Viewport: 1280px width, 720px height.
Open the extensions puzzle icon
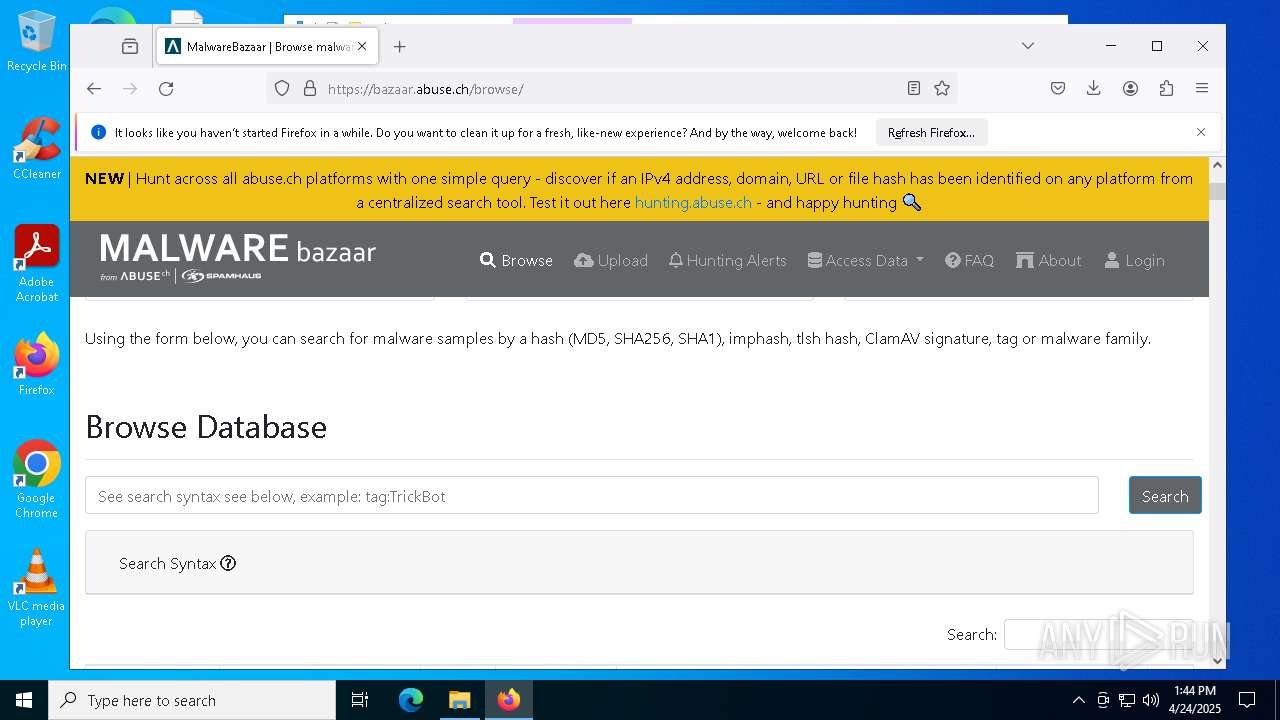click(x=1166, y=89)
